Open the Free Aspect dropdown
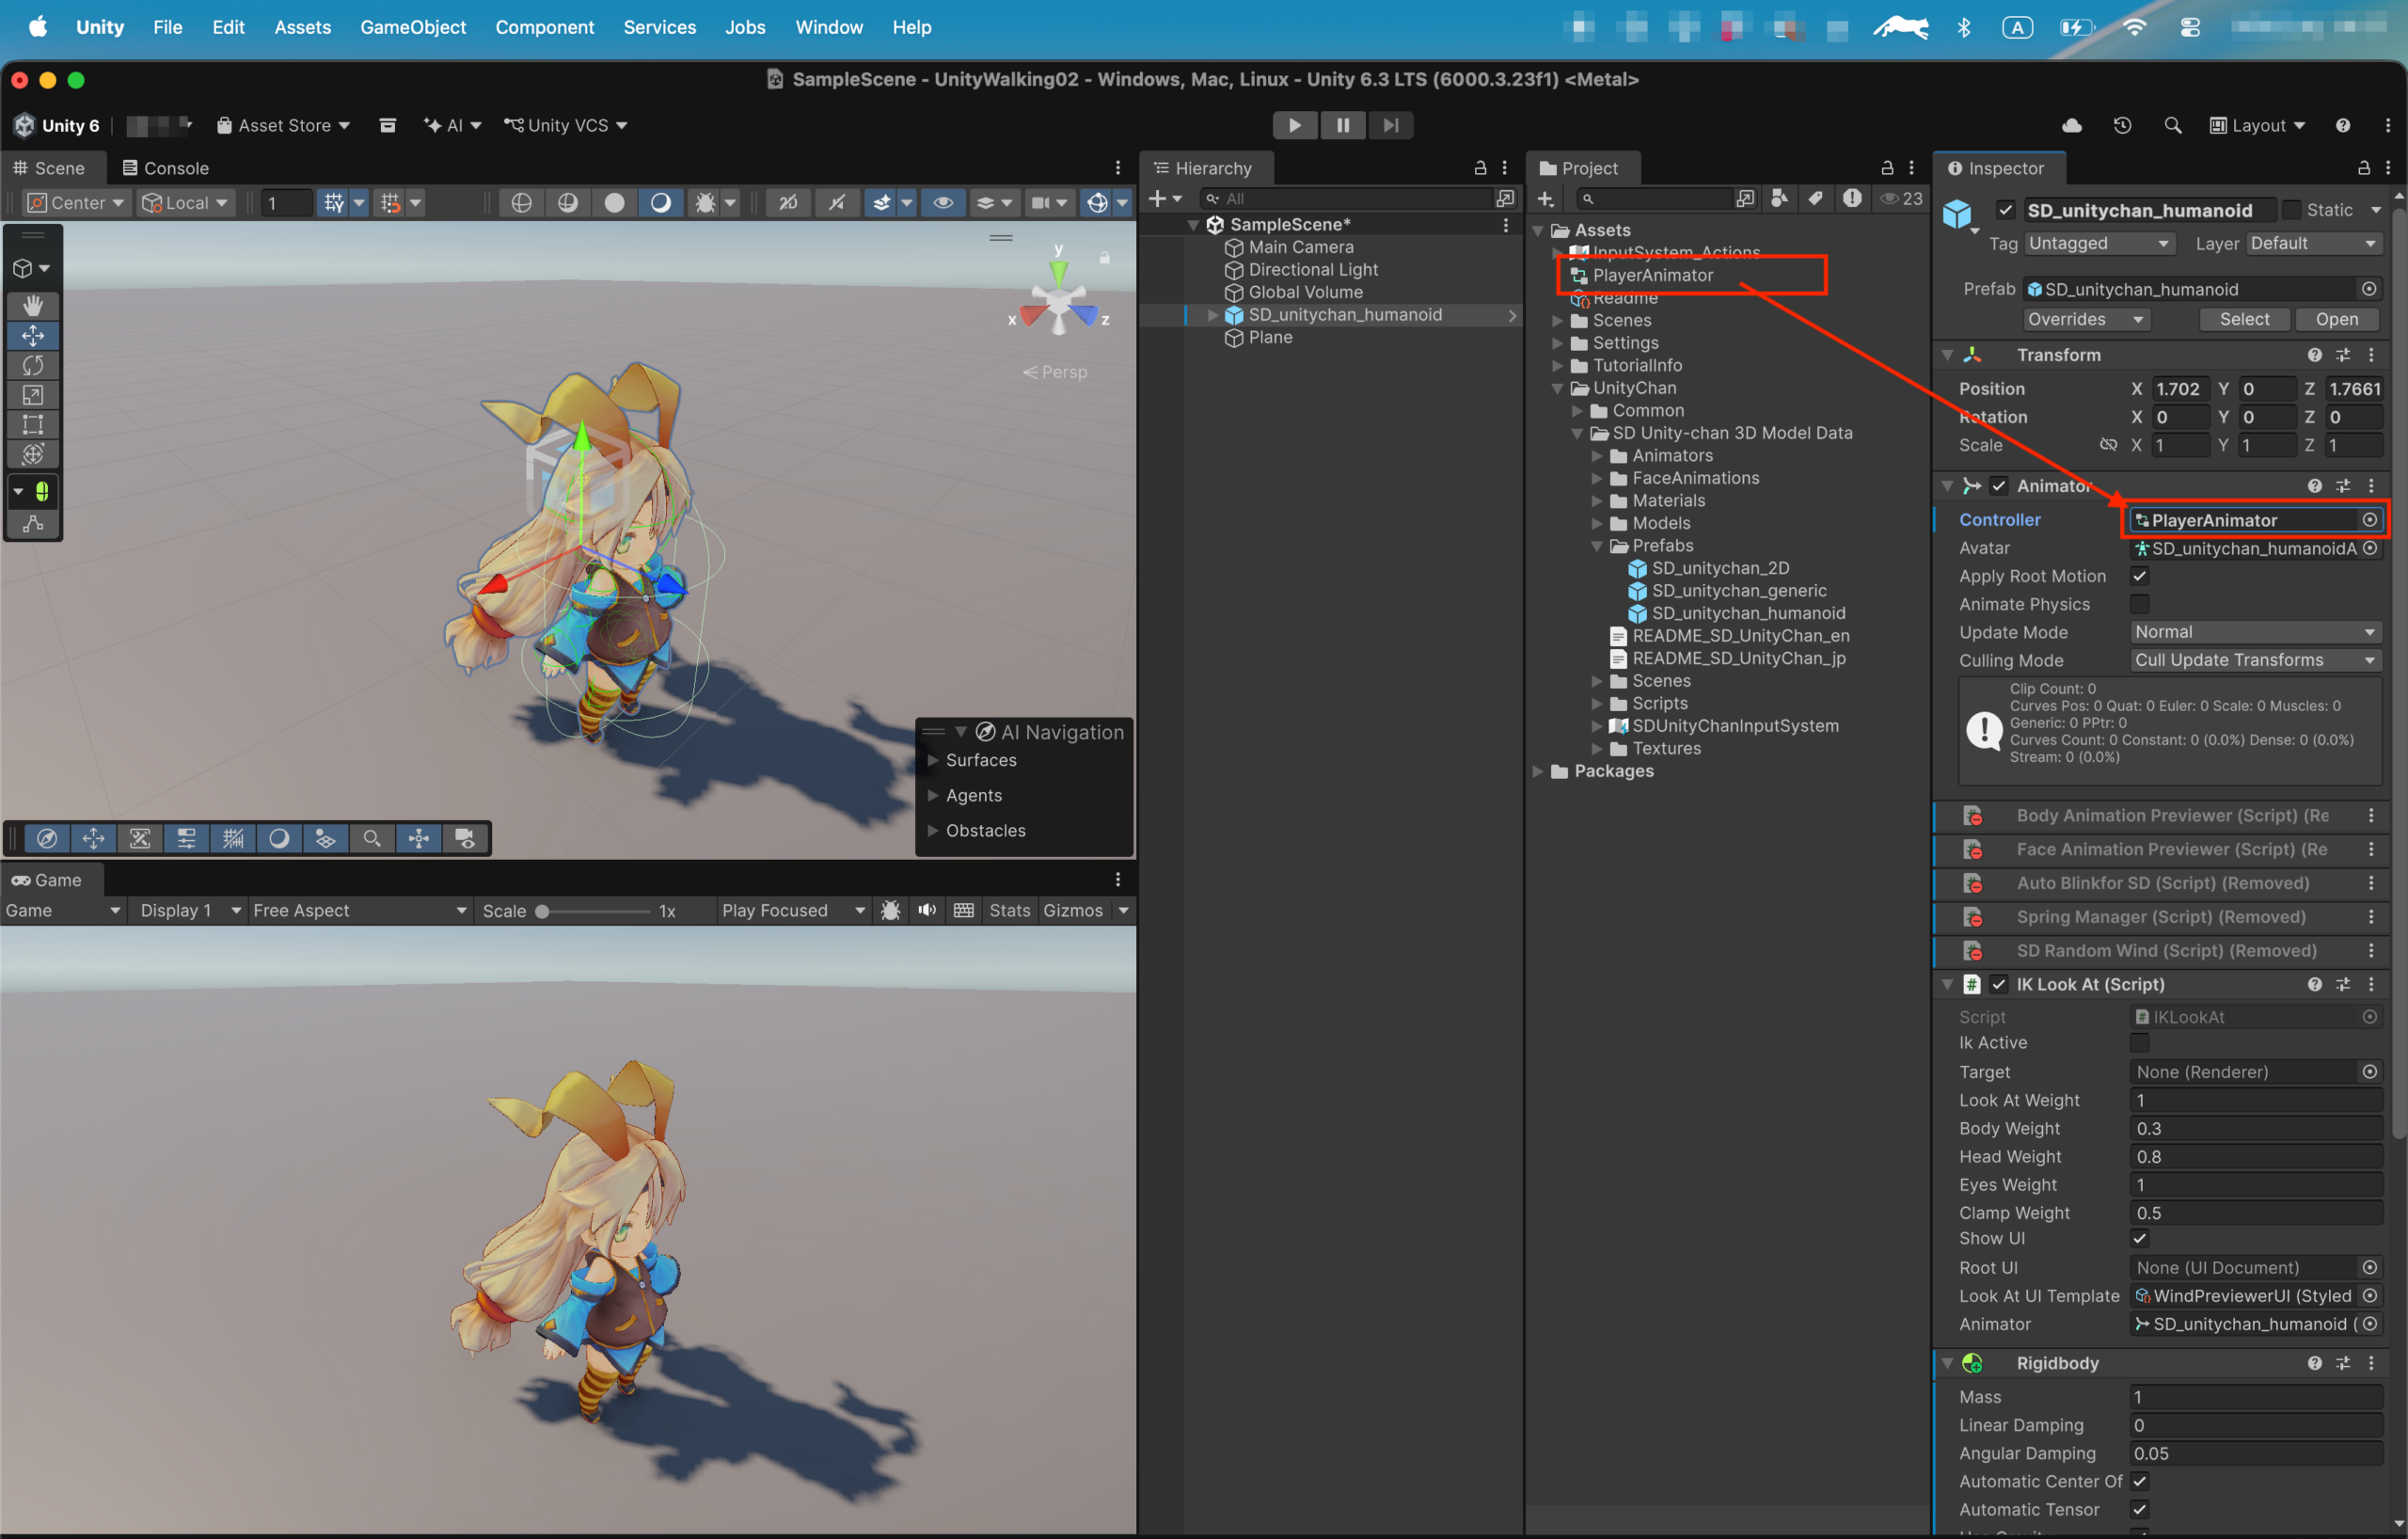 pos(359,910)
